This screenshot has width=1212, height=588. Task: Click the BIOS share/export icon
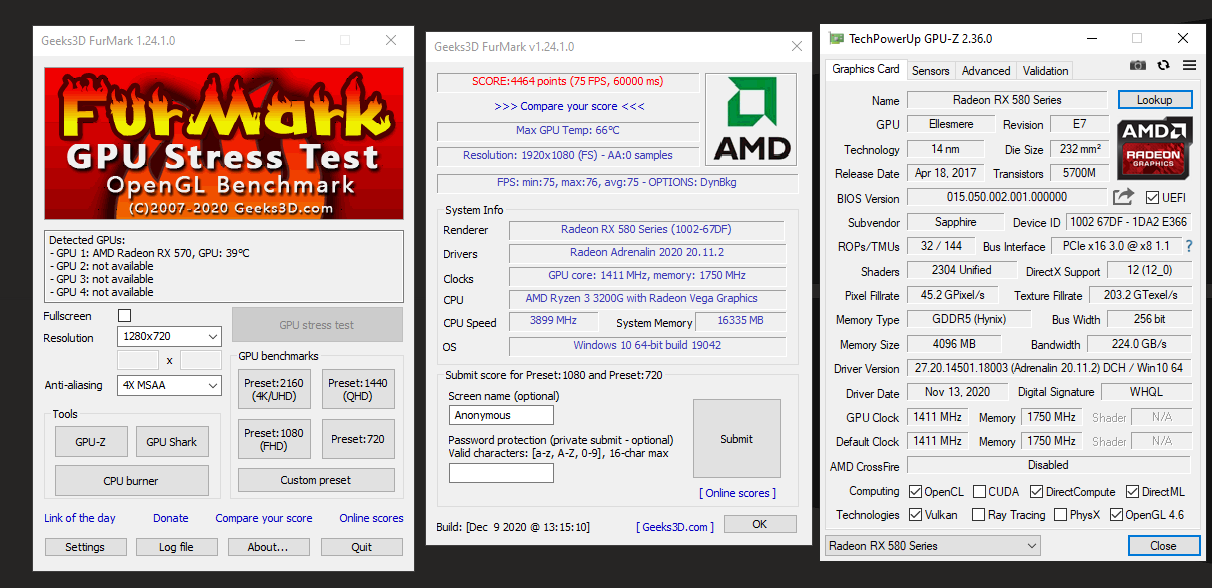pyautogui.click(x=1124, y=197)
